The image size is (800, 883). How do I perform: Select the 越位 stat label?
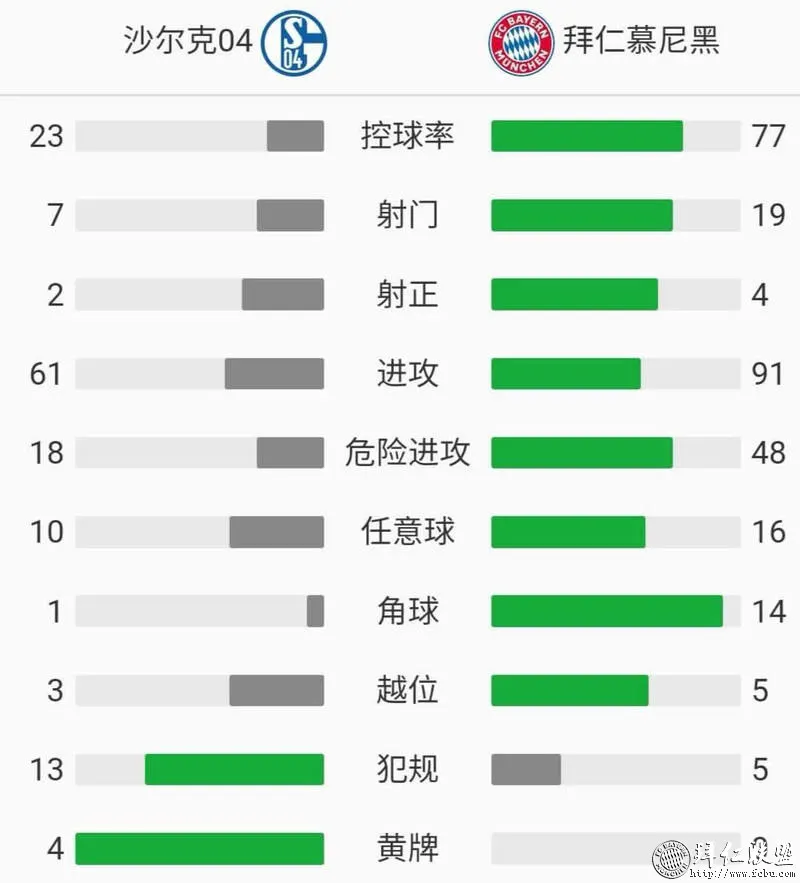coord(408,690)
